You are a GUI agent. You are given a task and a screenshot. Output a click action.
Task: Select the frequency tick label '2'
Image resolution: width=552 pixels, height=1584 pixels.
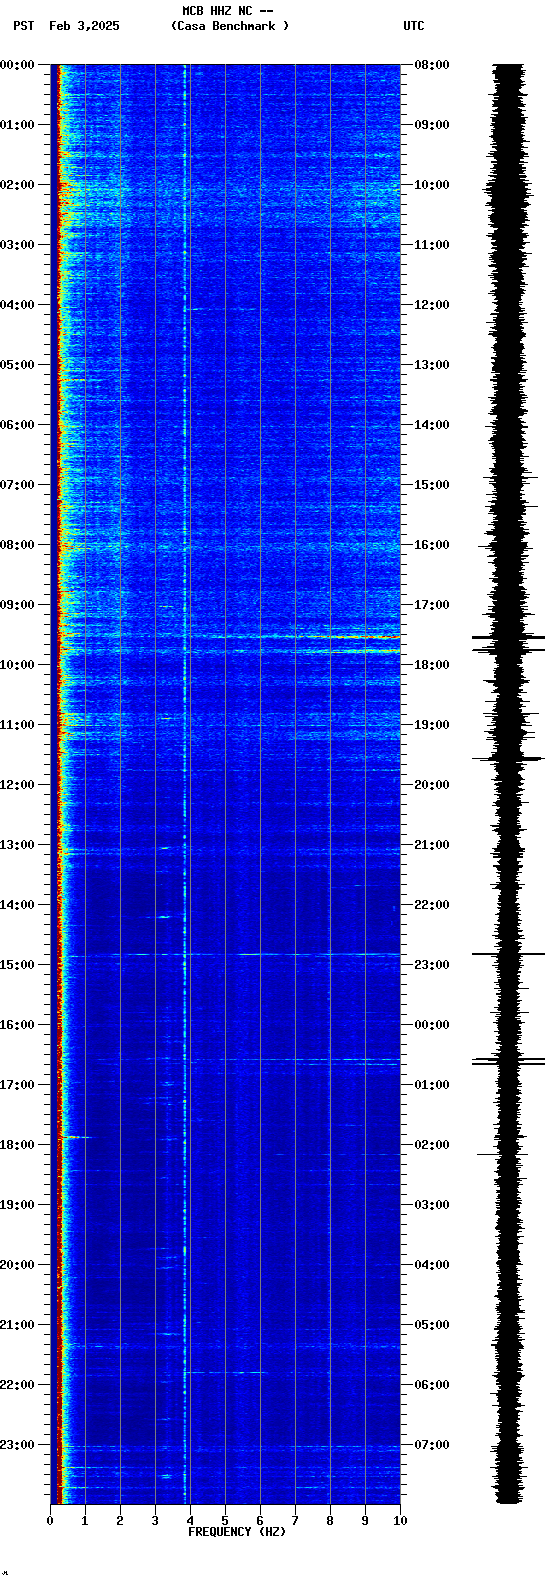click(x=120, y=1521)
